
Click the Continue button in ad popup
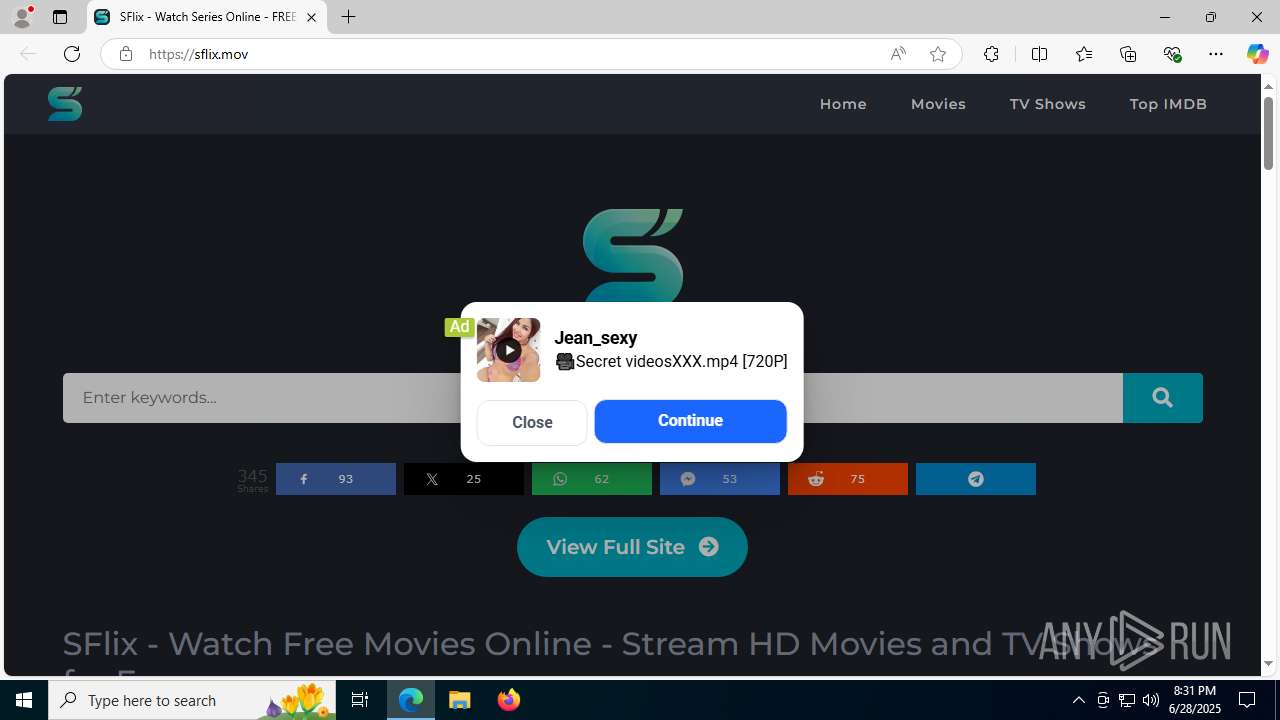(x=690, y=421)
